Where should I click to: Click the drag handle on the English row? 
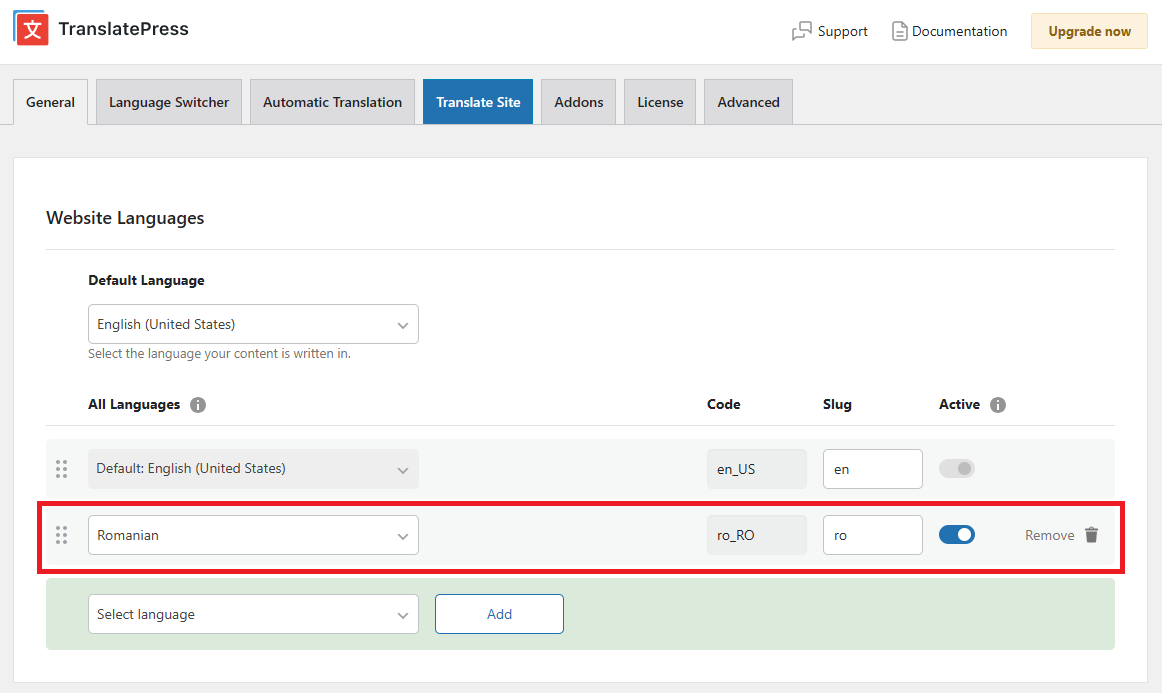pyautogui.click(x=61, y=468)
